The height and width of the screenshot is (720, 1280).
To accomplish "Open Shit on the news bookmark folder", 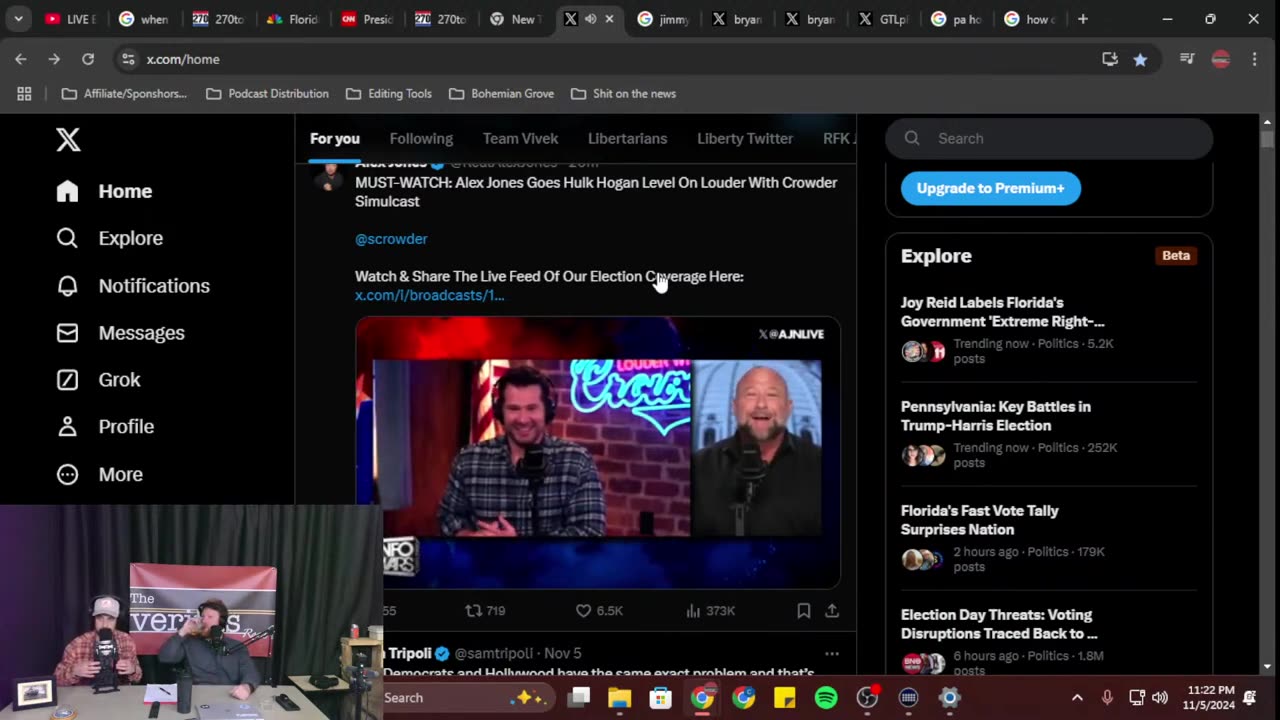I will pos(623,93).
